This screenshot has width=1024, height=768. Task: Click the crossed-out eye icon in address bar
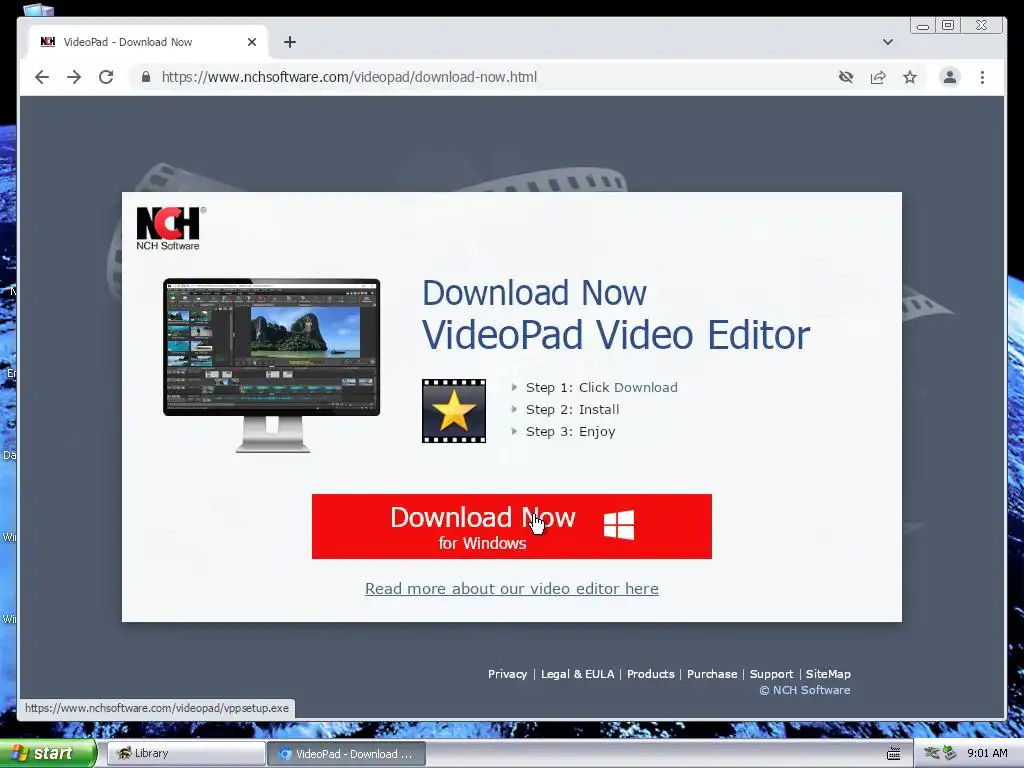(846, 77)
